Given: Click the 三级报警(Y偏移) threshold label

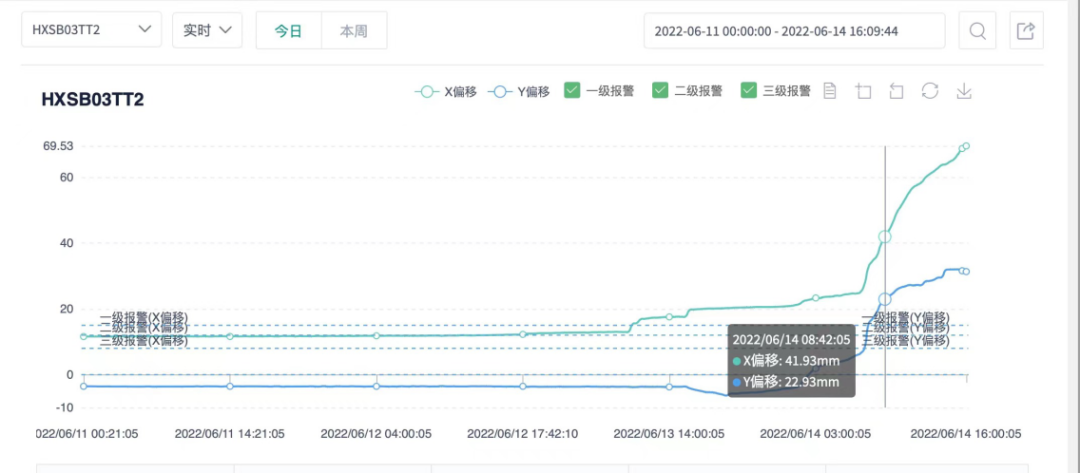Looking at the screenshot, I should 906,341.
